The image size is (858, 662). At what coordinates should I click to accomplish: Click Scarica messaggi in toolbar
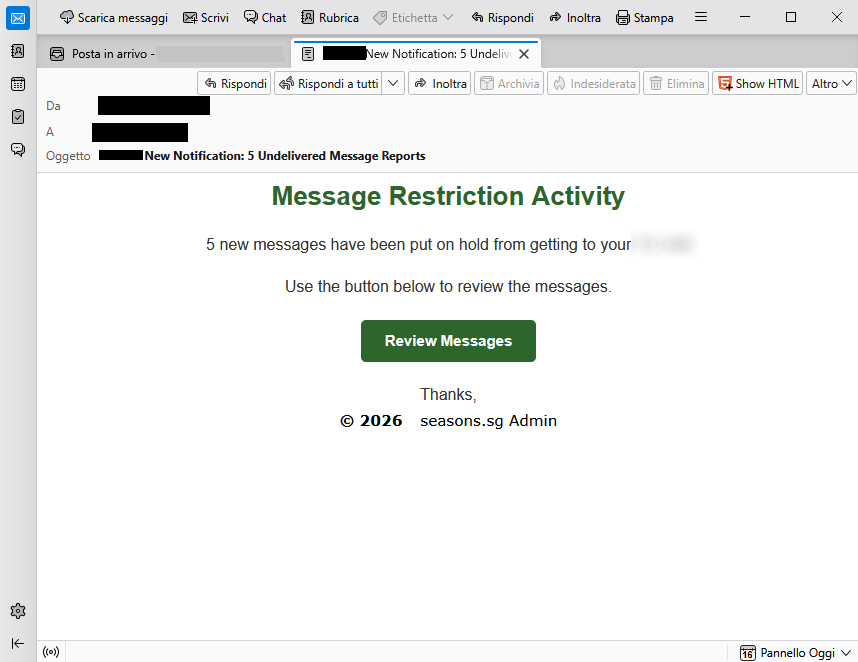coord(114,18)
